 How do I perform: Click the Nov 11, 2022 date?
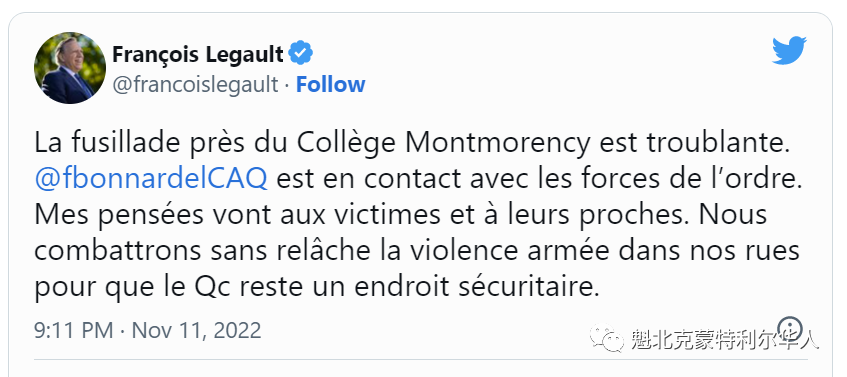(197, 330)
